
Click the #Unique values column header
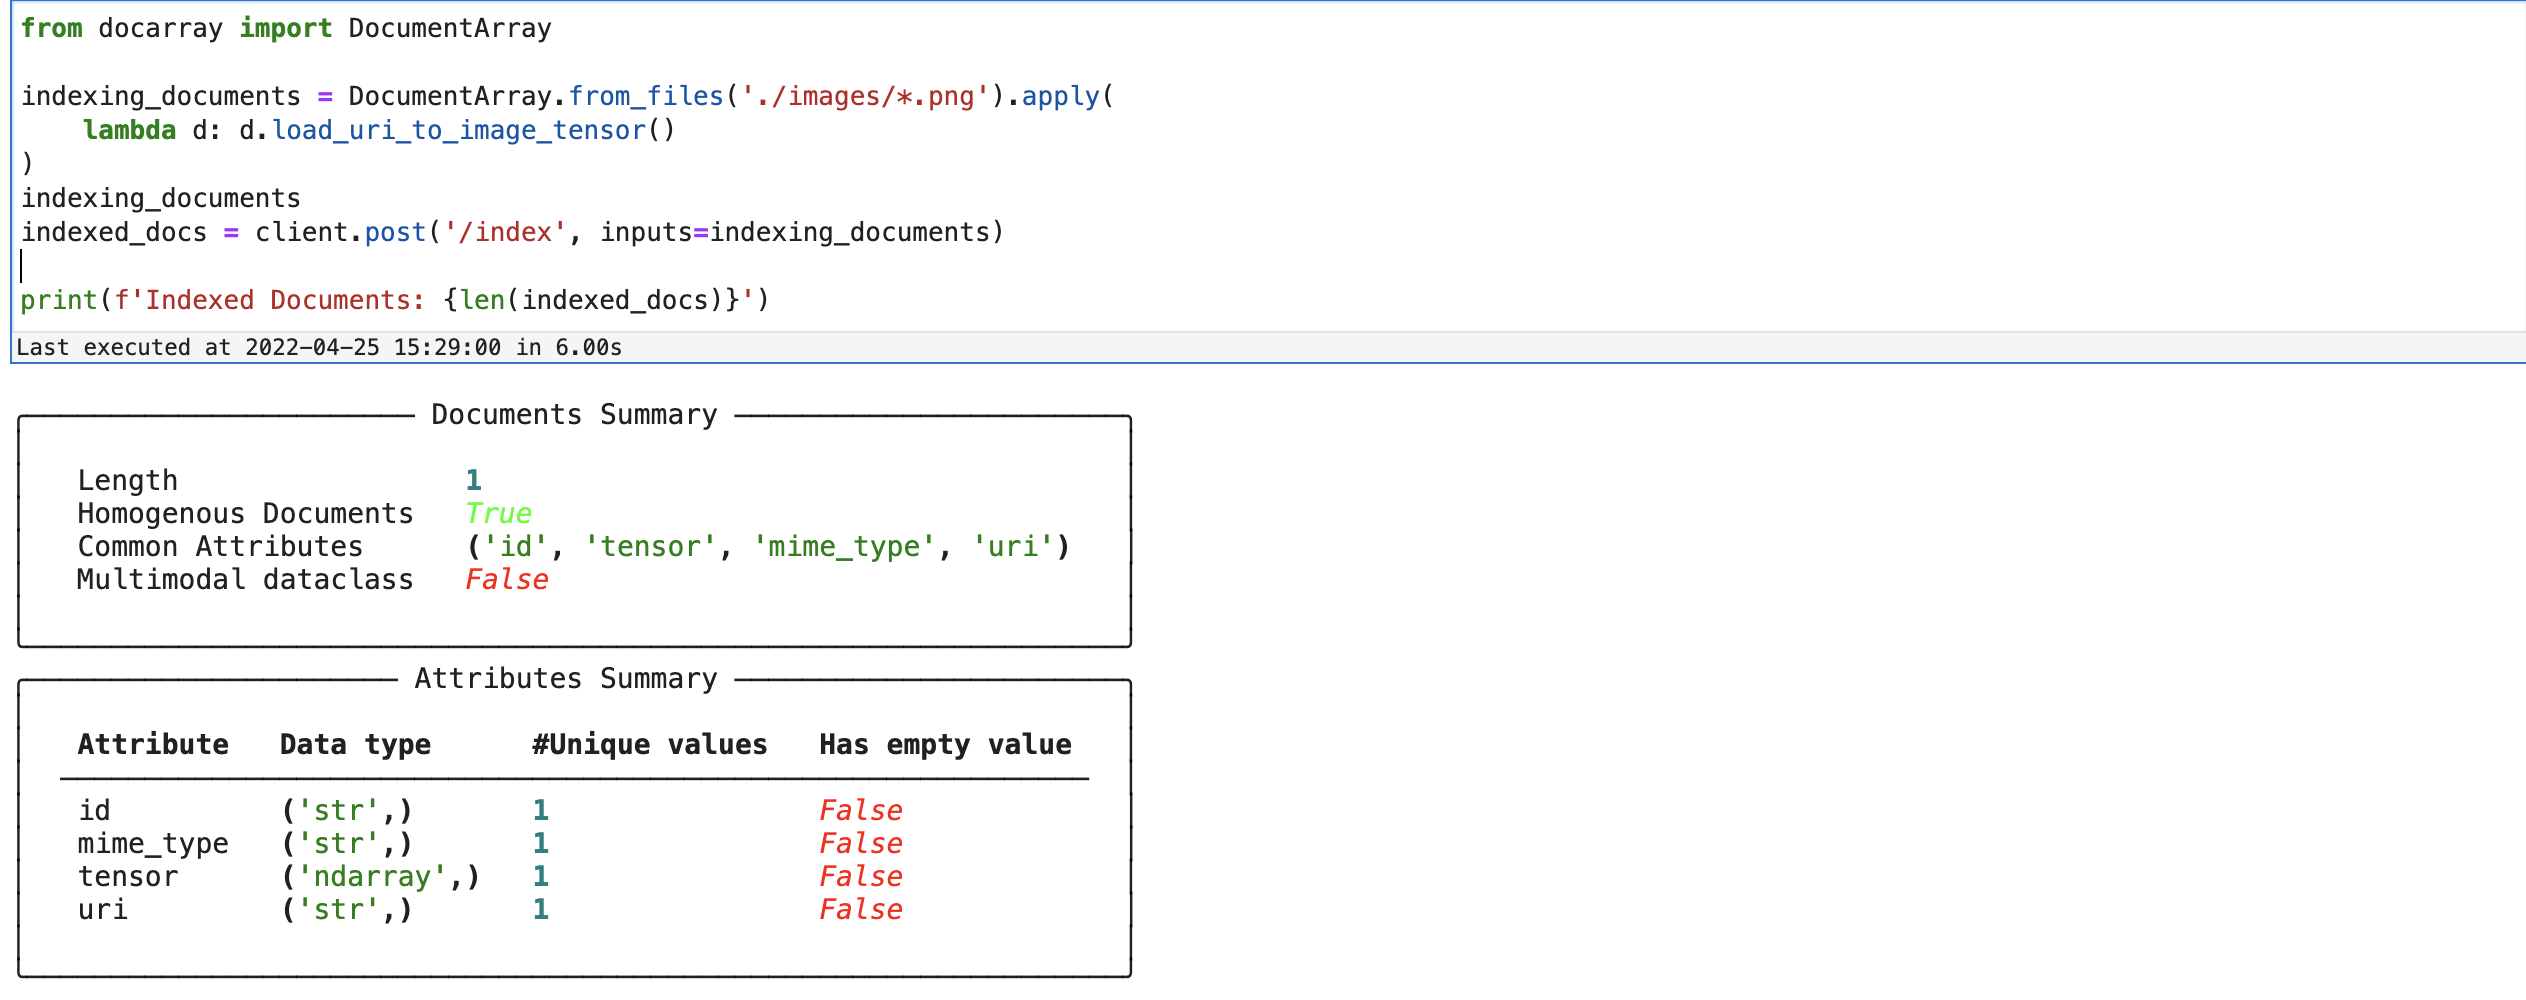click(649, 744)
